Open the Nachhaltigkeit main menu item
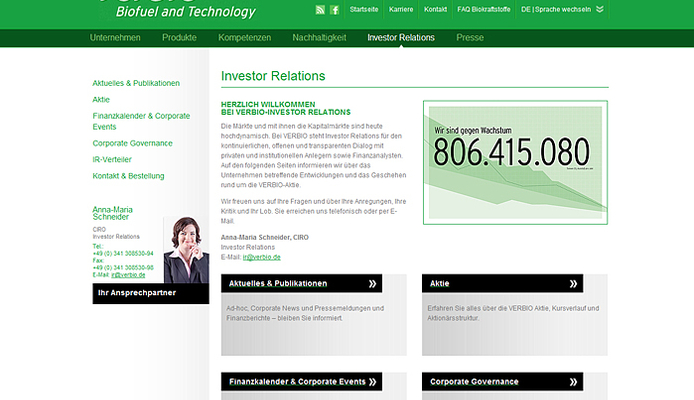 tap(319, 38)
